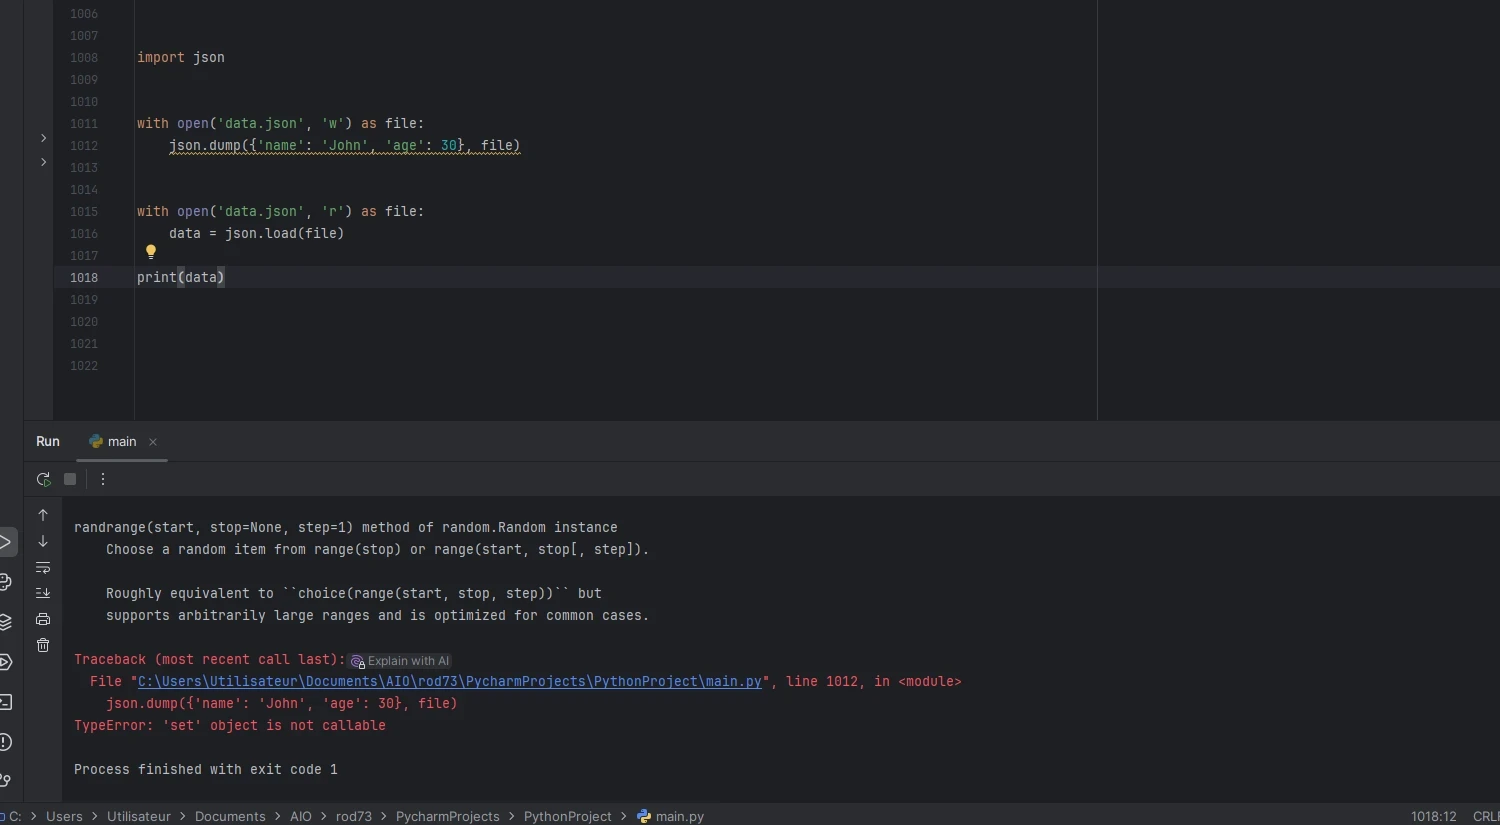Select the main run tab
The image size is (1500, 825).
point(113,442)
